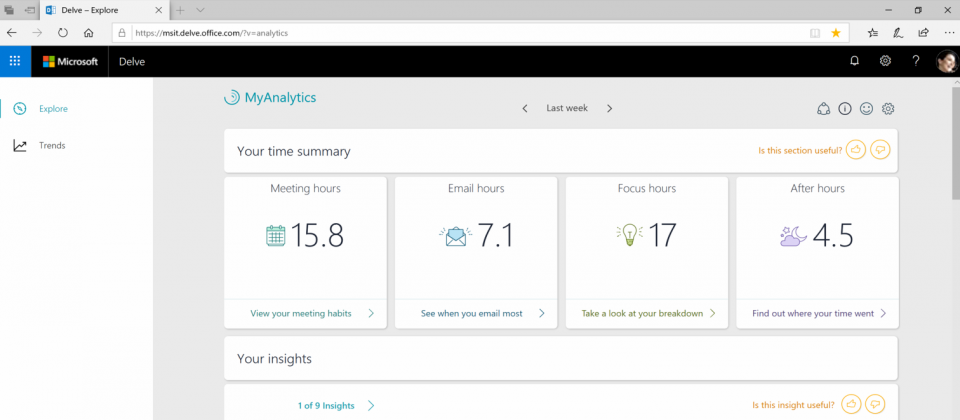Open the Office app launcher waffle

point(15,61)
